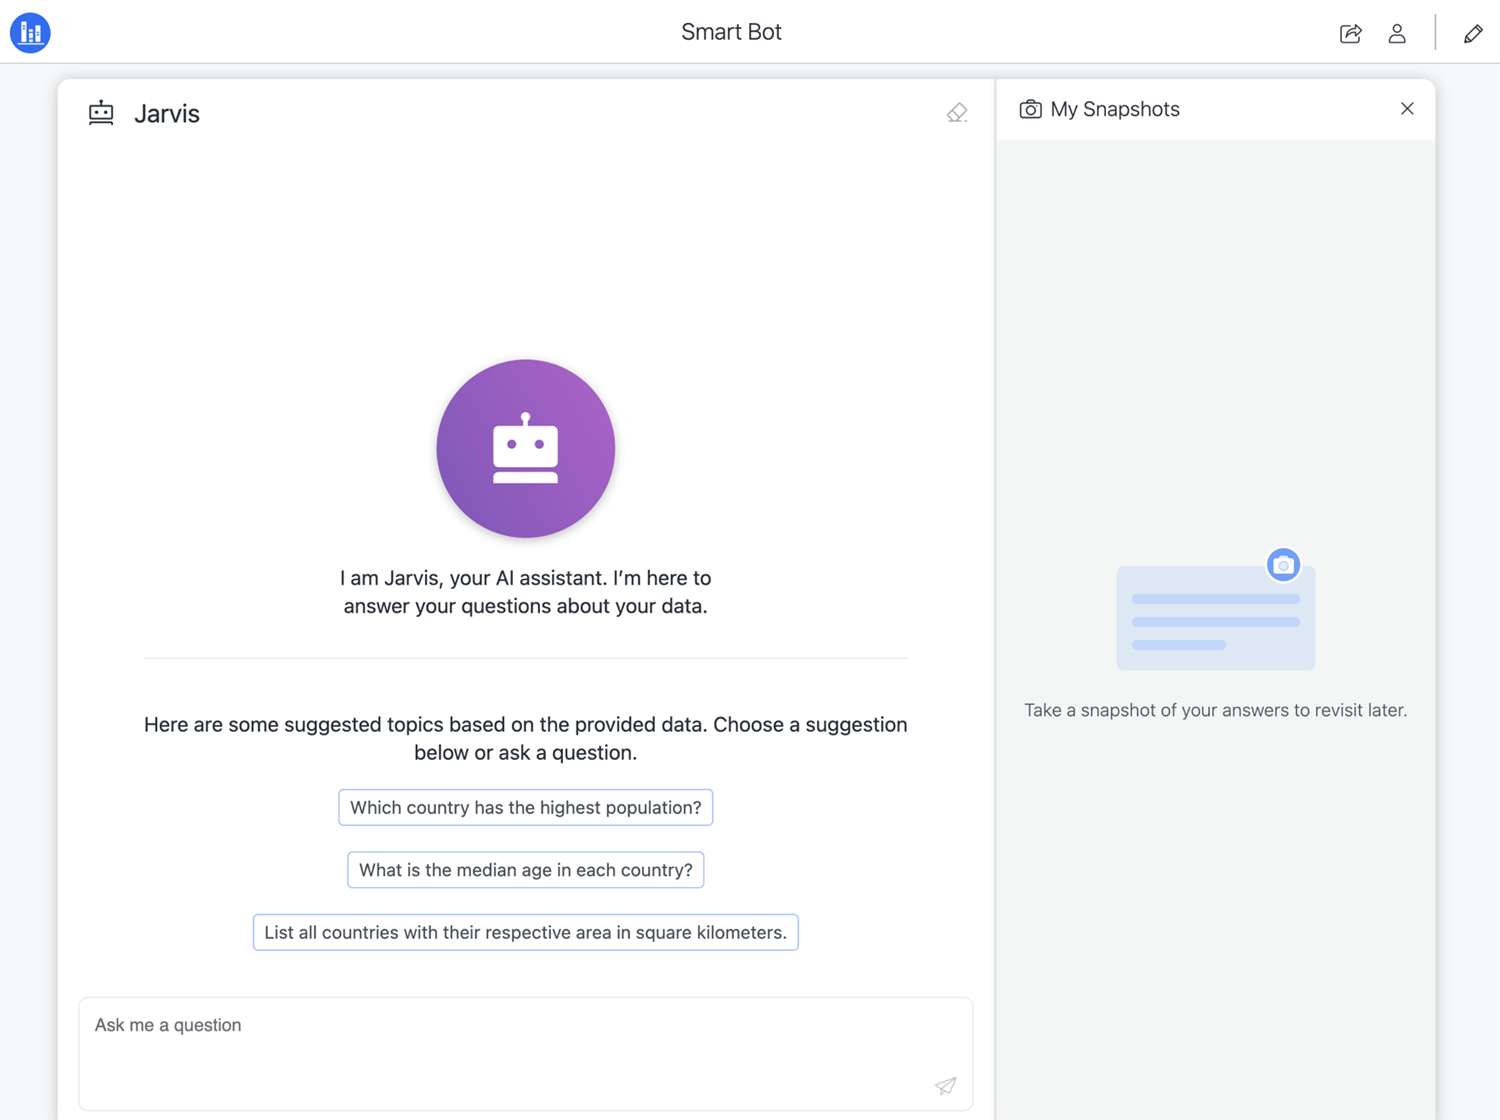Click the "Jarvis" chat heading

click(x=167, y=114)
